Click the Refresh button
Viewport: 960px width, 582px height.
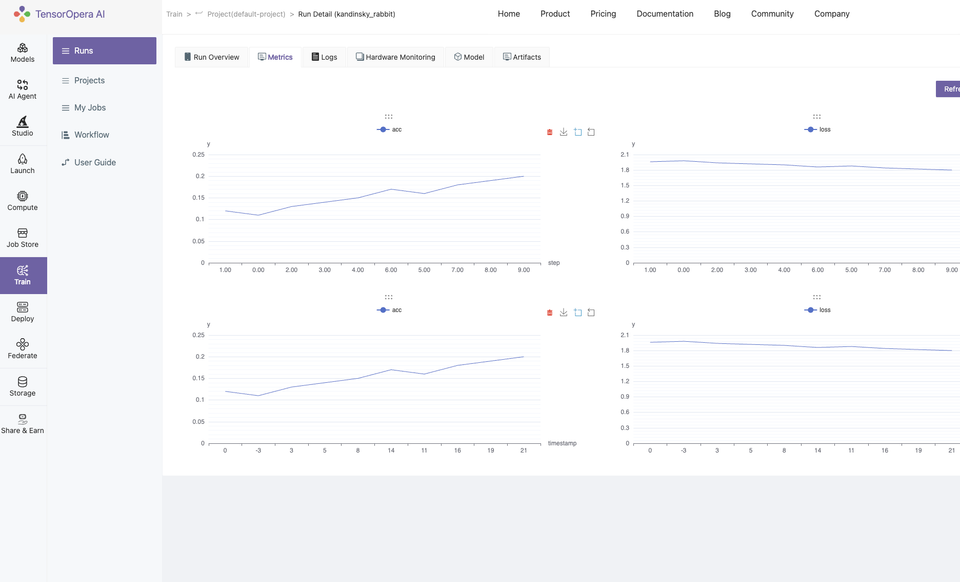click(948, 89)
